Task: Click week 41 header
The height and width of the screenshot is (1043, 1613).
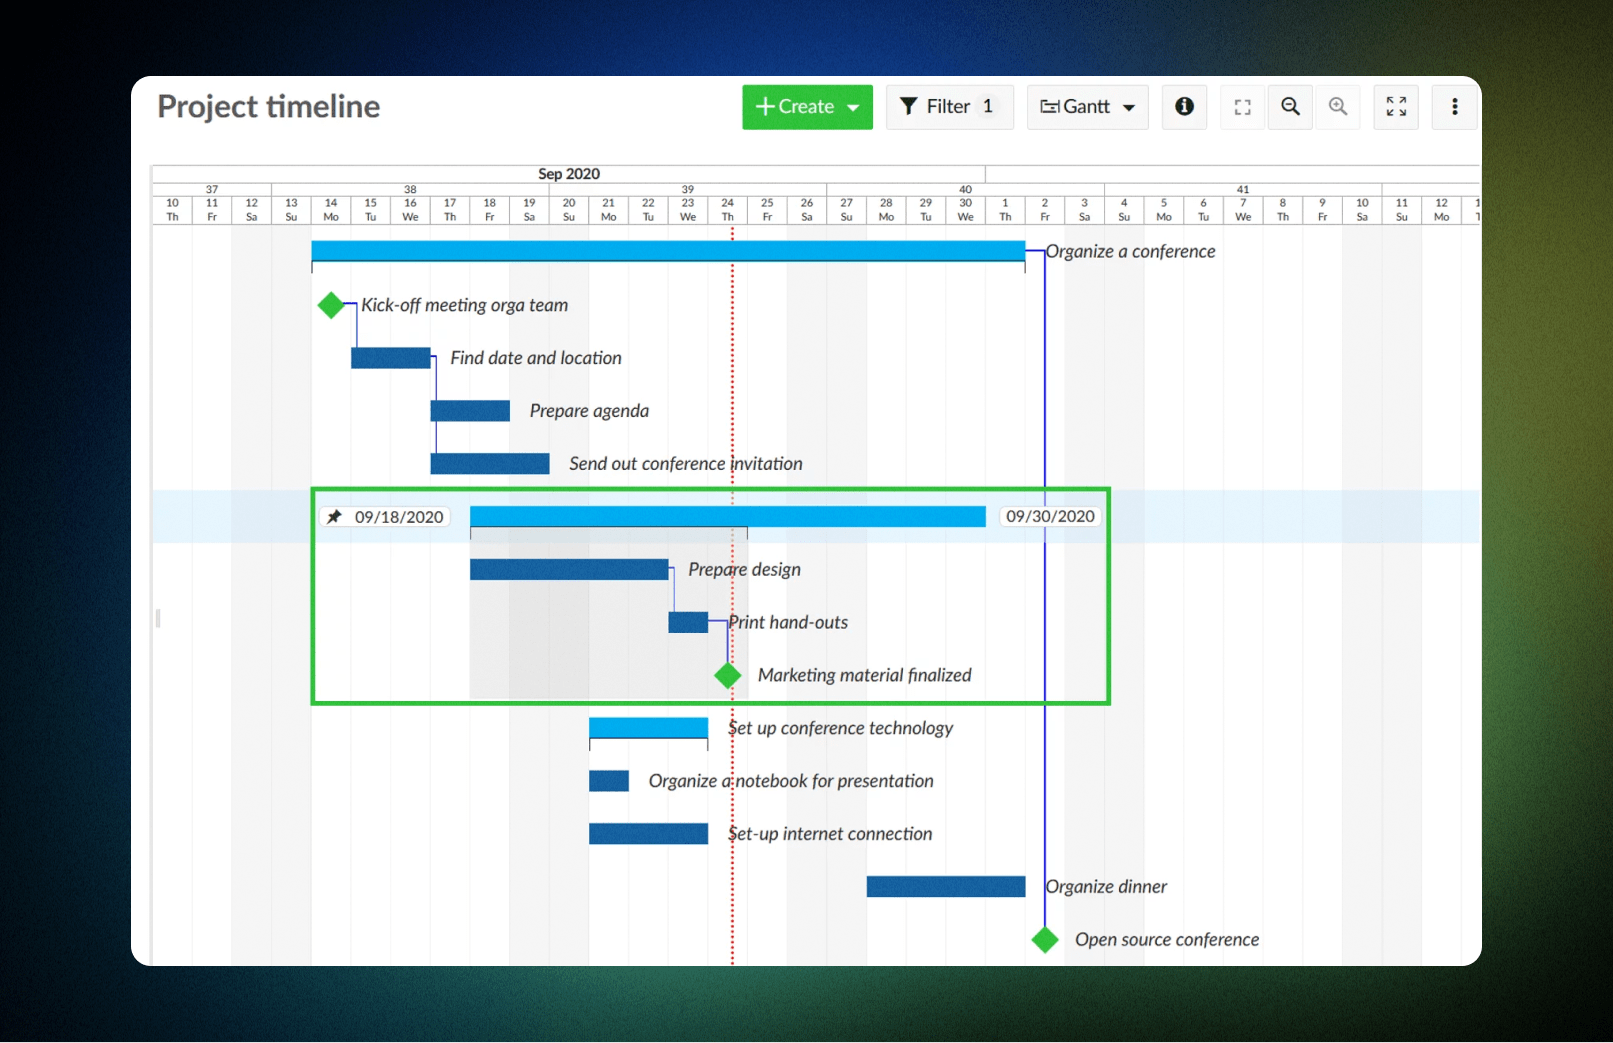Action: [x=1243, y=189]
